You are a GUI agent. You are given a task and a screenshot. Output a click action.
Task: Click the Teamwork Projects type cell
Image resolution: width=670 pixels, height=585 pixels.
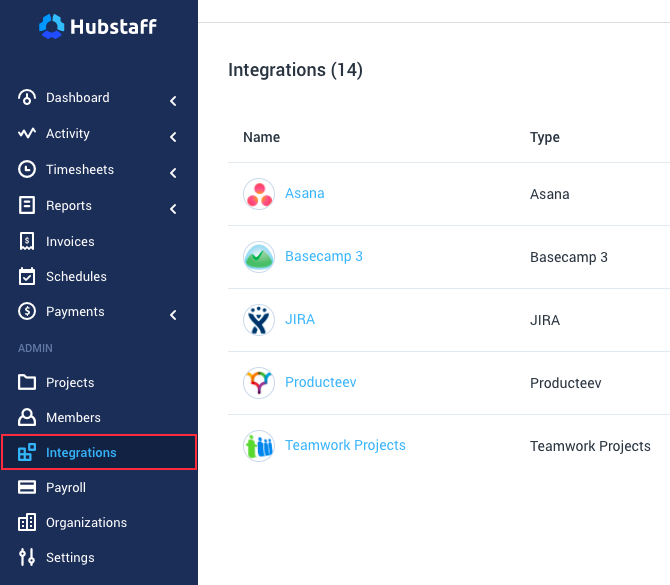click(x=590, y=446)
